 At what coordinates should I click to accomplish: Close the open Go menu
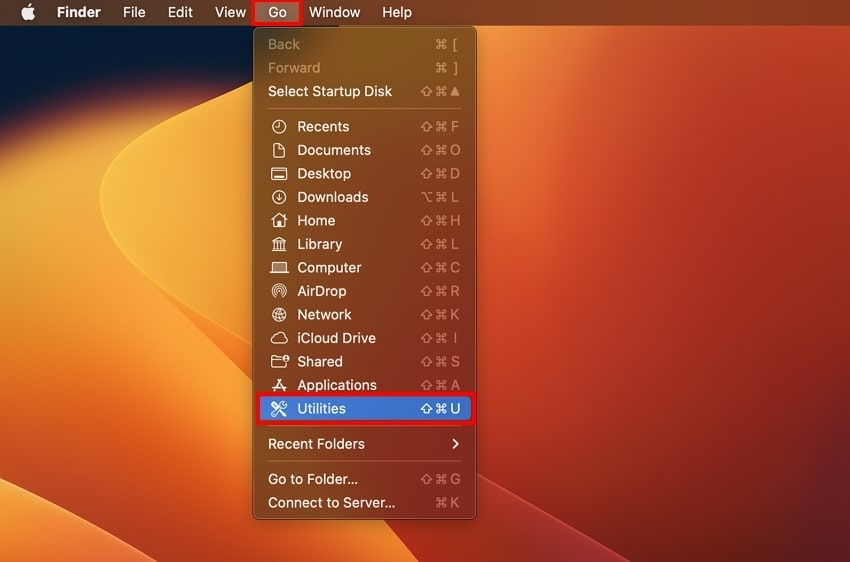point(277,12)
